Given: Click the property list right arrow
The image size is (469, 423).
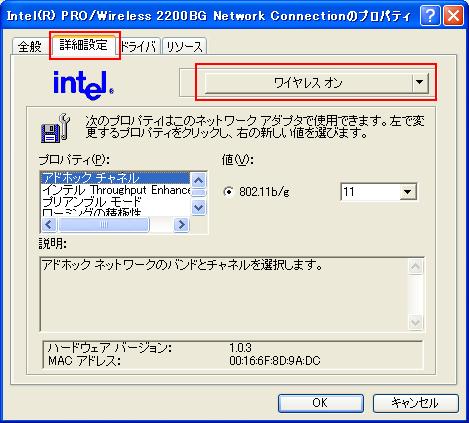Looking at the screenshot, I should [181, 225].
